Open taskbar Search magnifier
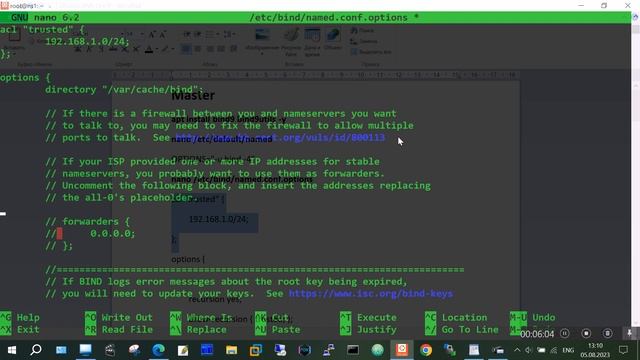Viewport: 640px width, 360px height. coord(36,350)
